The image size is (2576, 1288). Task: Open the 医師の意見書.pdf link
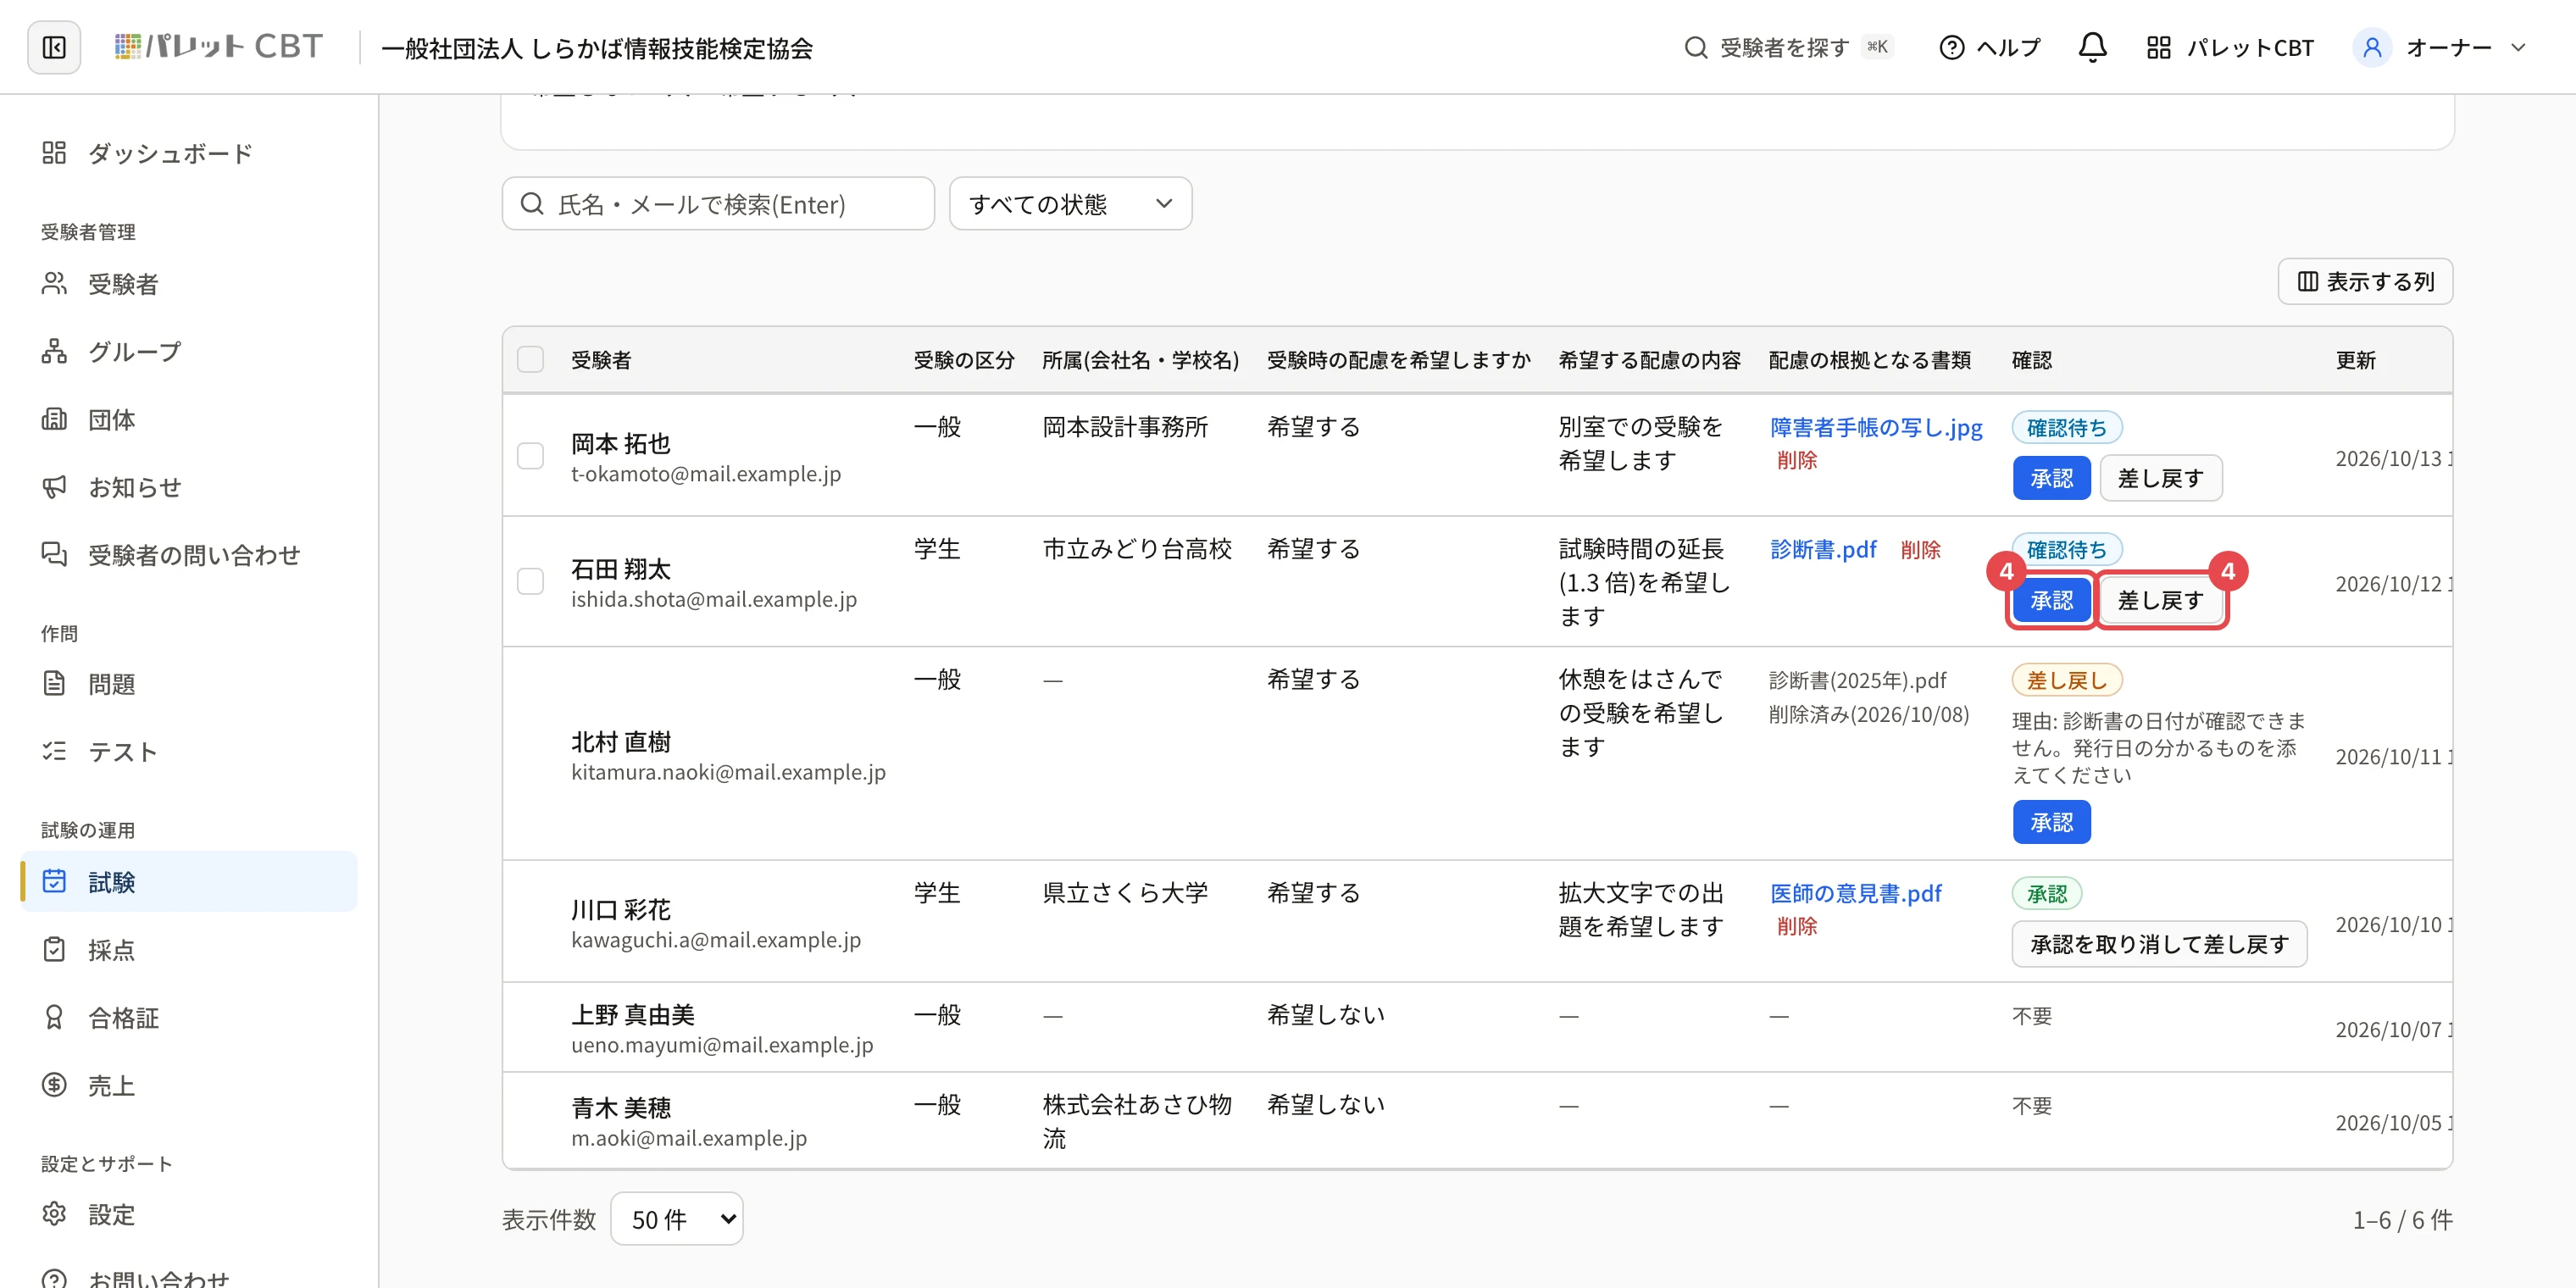point(1856,893)
